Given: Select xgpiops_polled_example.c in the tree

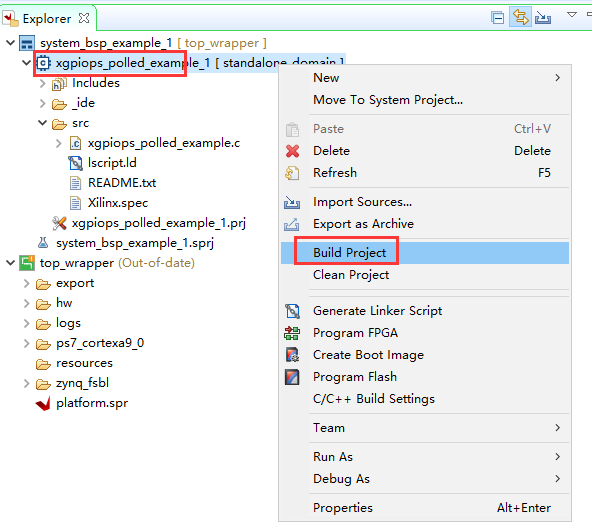Looking at the screenshot, I should click(164, 143).
